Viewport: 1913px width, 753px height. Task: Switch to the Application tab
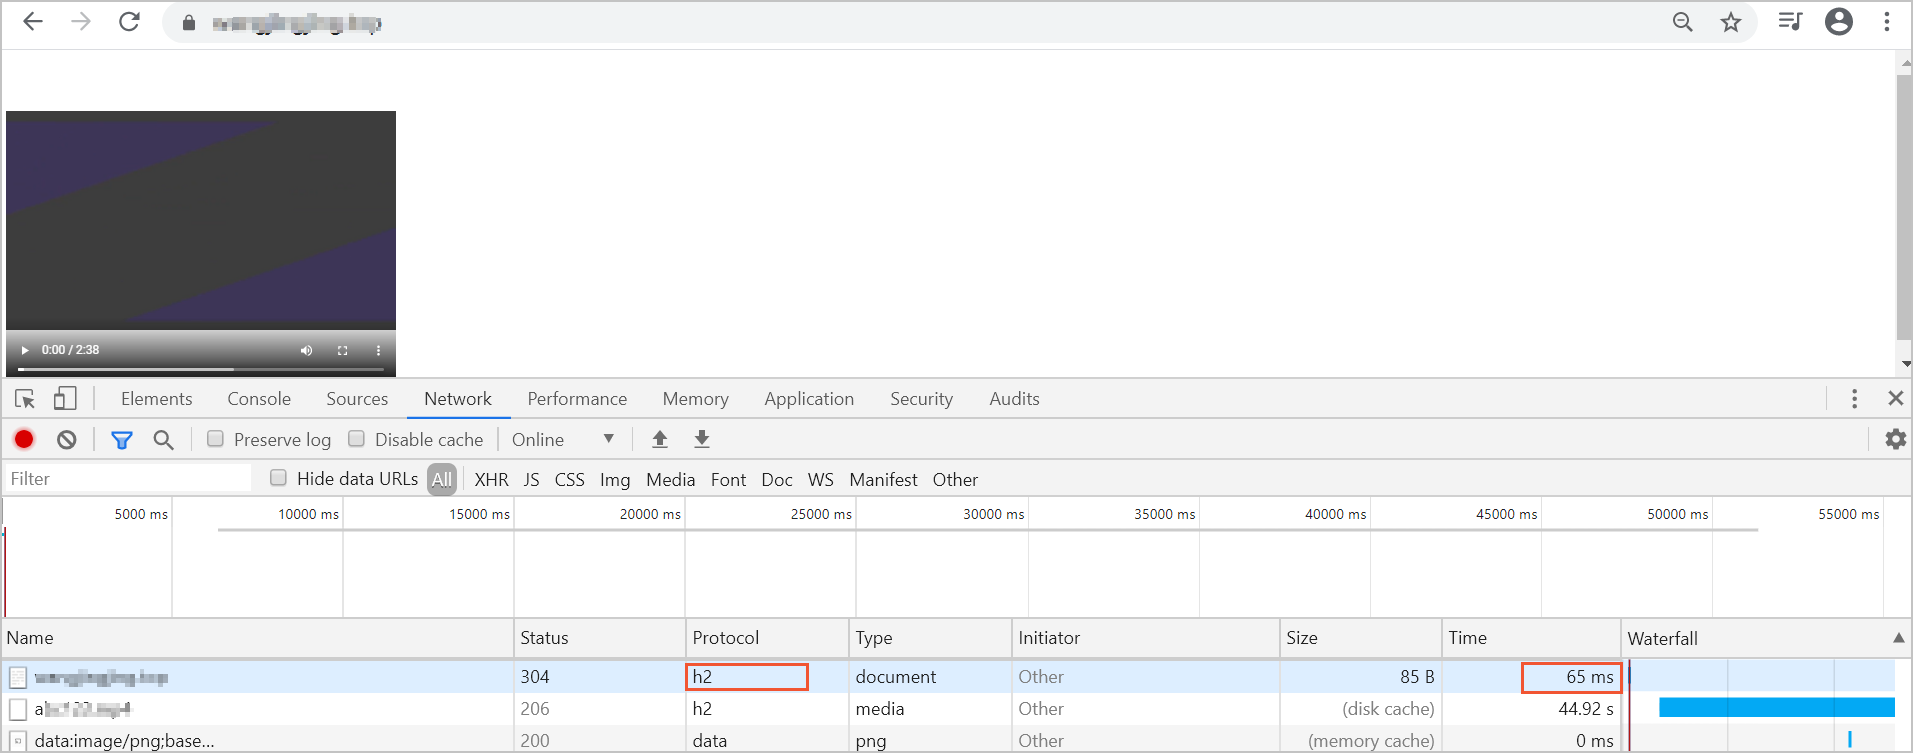[809, 399]
